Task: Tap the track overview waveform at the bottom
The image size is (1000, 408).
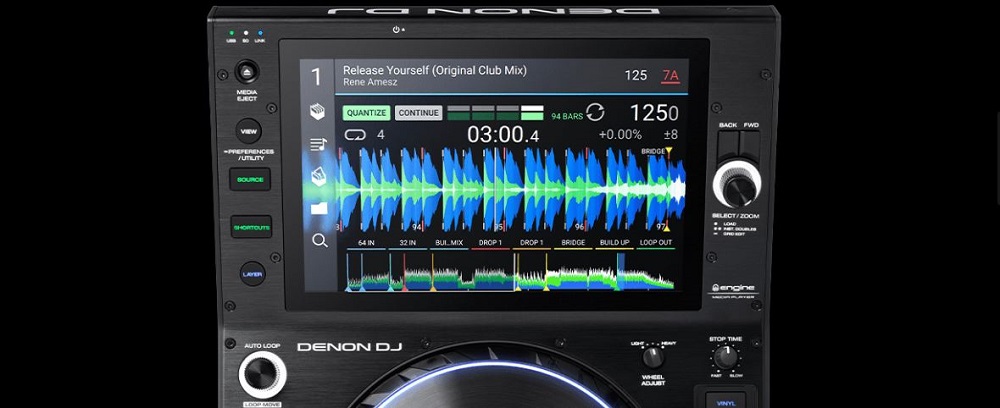Action: [510, 272]
